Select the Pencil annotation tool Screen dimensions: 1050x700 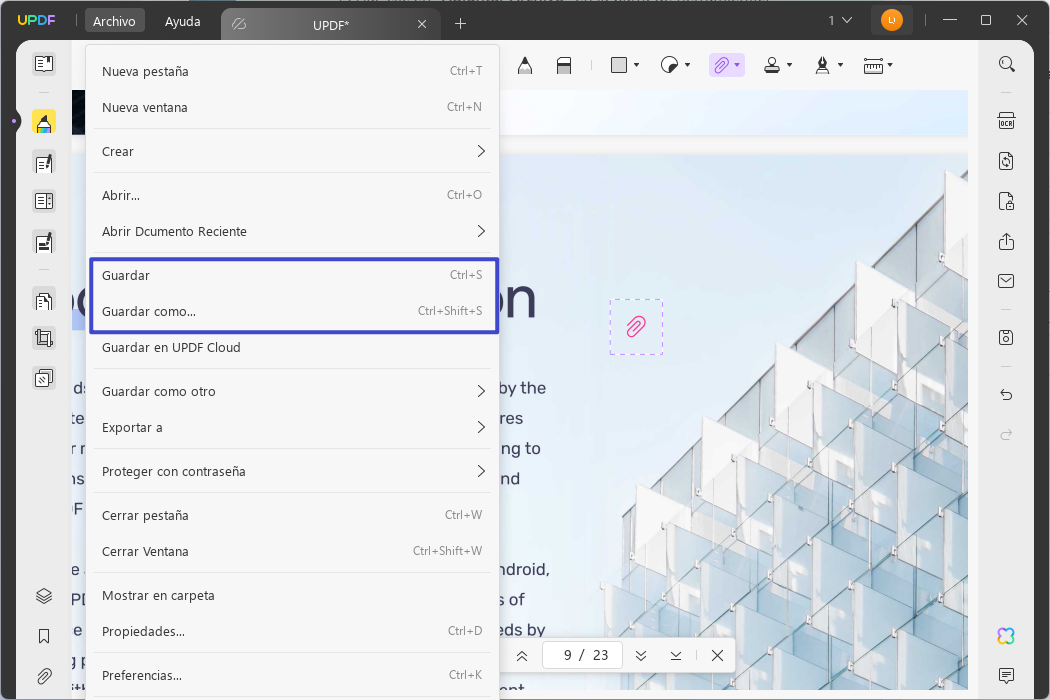524,65
